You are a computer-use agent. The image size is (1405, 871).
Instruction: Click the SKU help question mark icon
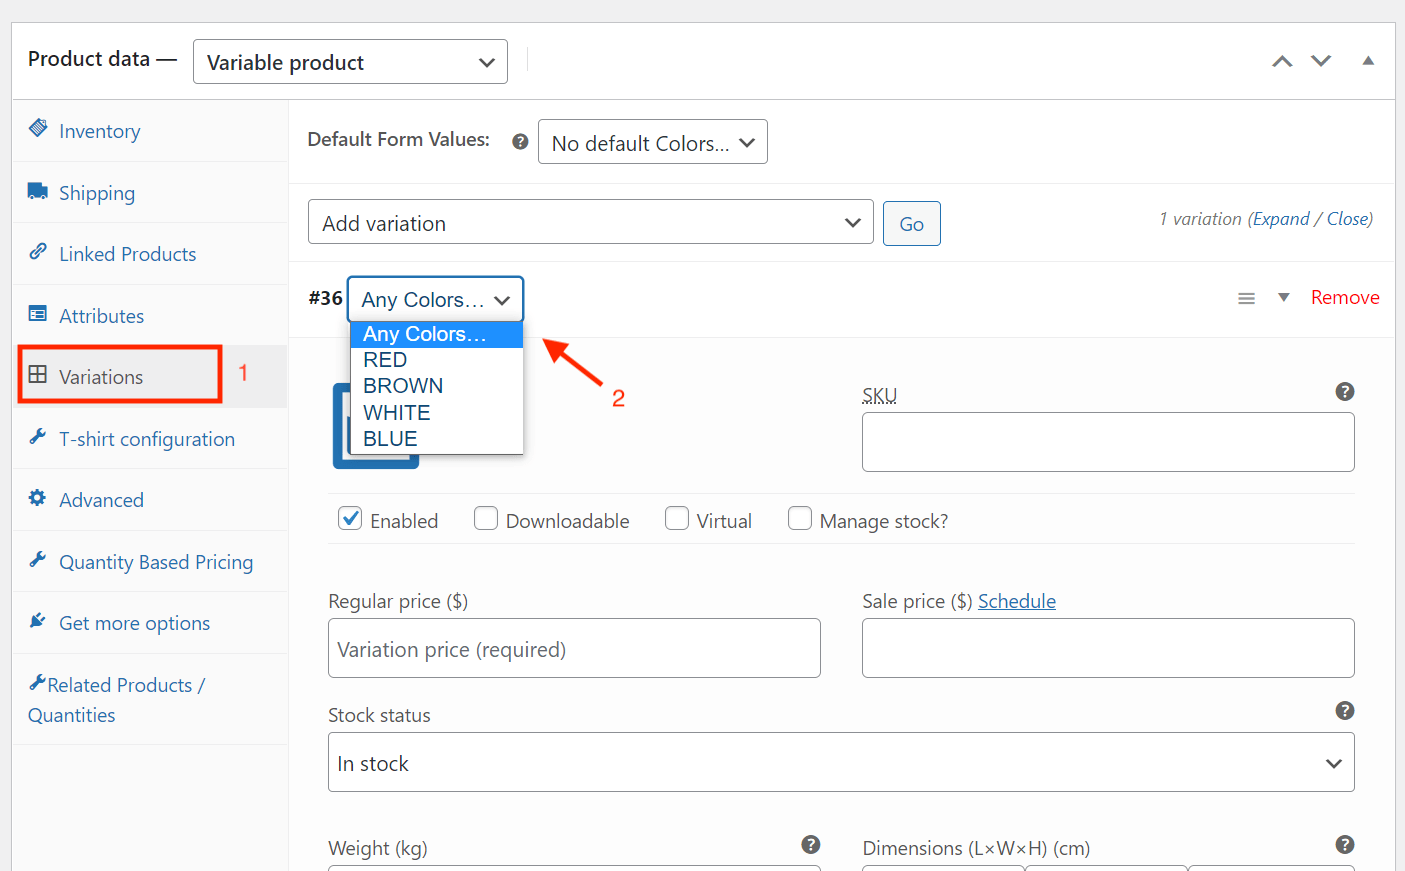click(x=1344, y=392)
